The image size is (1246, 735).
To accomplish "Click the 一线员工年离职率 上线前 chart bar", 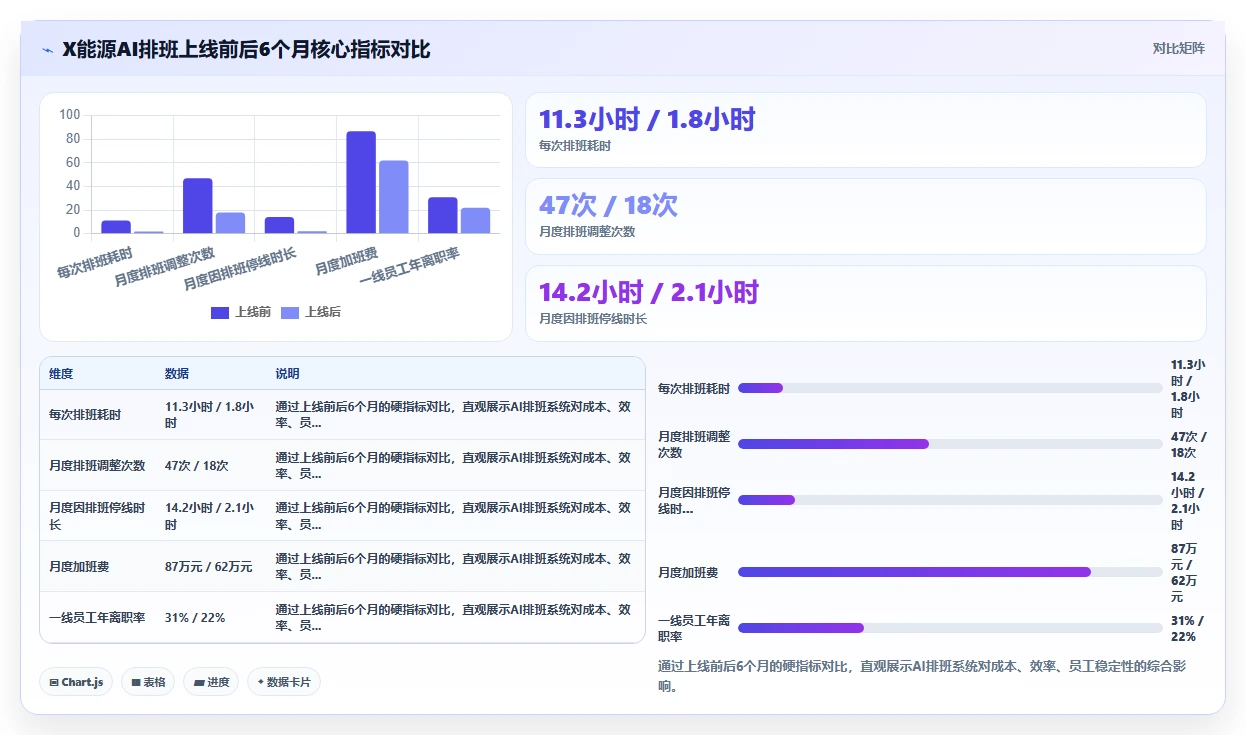I will tap(443, 215).
